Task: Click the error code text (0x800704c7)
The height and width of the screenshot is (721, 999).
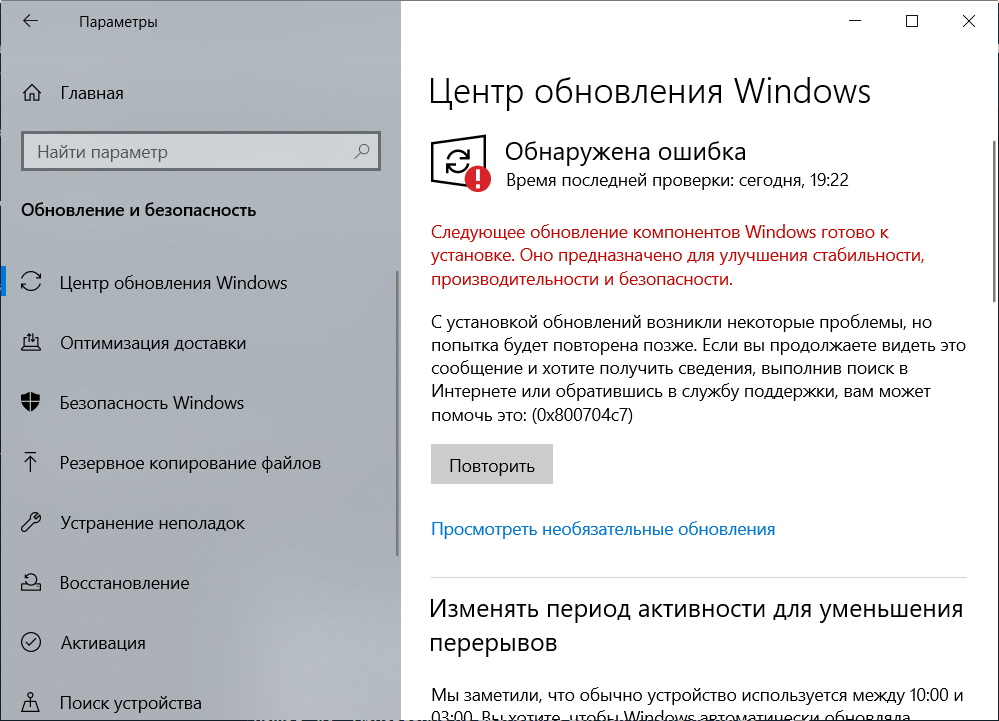Action: pyautogui.click(x=582, y=415)
